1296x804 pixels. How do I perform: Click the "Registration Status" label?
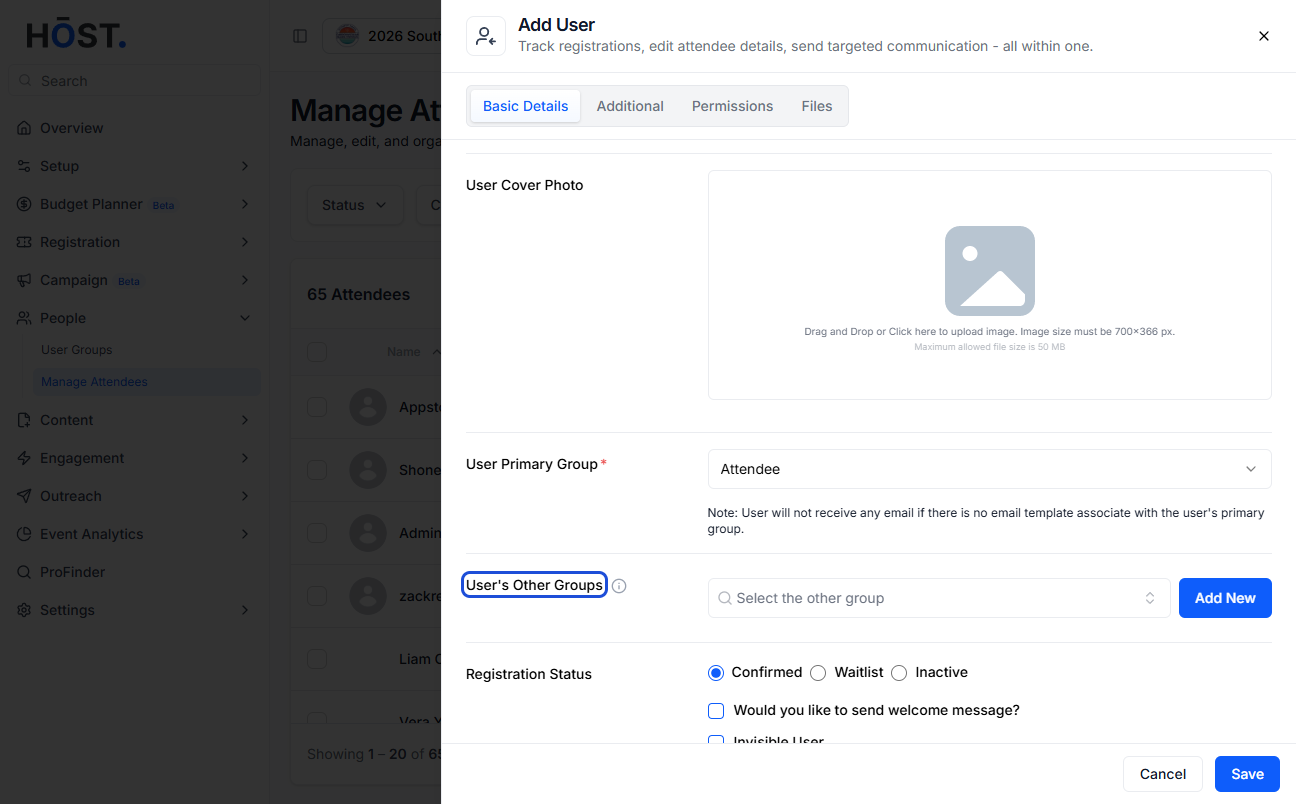click(529, 674)
